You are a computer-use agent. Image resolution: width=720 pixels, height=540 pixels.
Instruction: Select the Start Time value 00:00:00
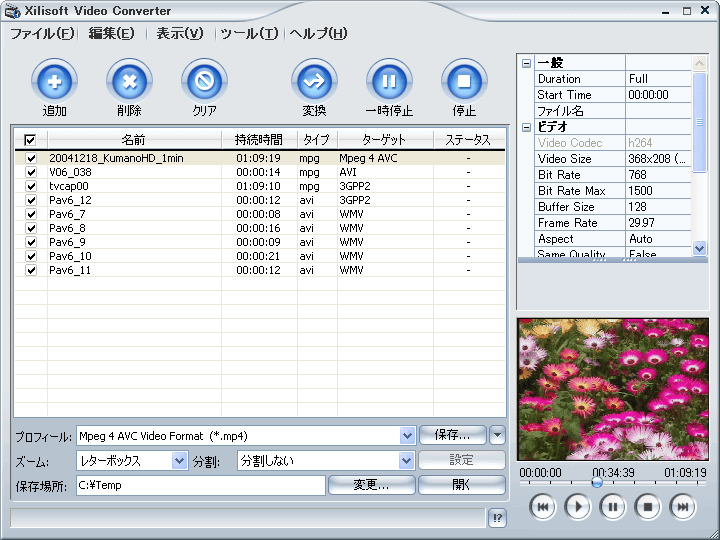pos(658,95)
